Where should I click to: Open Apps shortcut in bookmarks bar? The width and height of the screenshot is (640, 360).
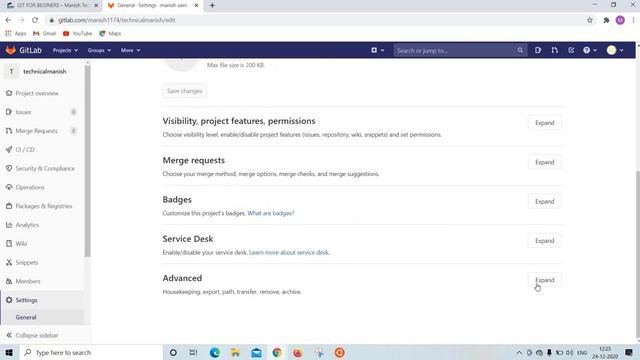(x=16, y=33)
